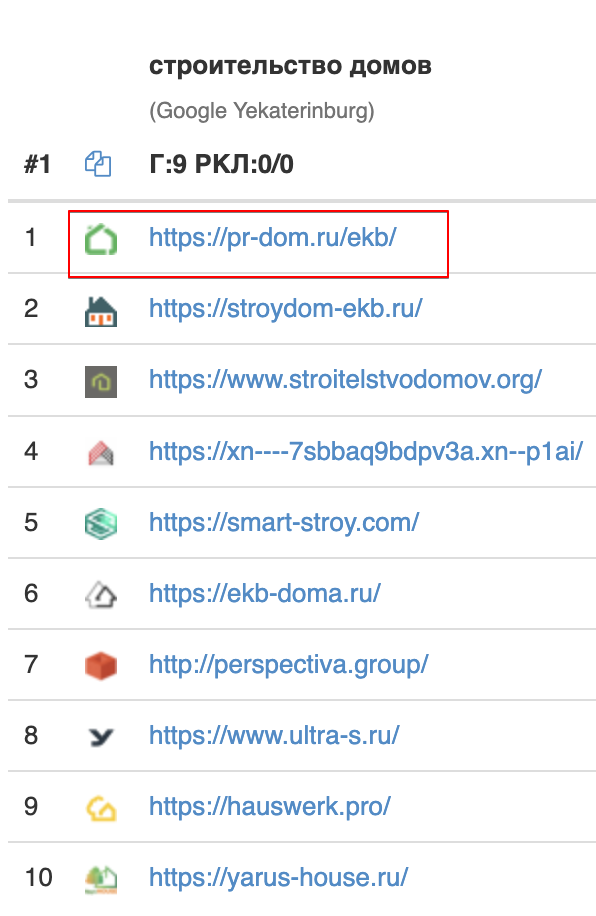The image size is (596, 916).
Task: Click the red cube favicon for perspectiva.group
Action: [101, 666]
